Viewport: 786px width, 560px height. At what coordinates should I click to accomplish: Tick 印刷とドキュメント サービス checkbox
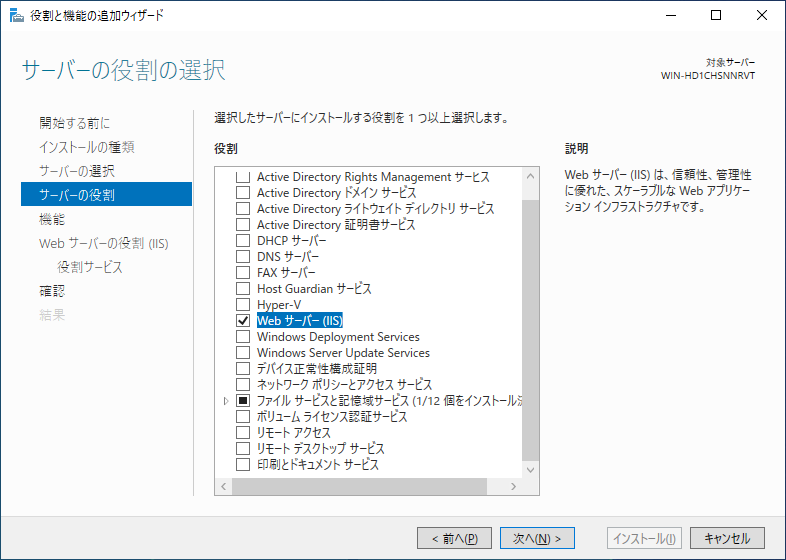click(243, 465)
